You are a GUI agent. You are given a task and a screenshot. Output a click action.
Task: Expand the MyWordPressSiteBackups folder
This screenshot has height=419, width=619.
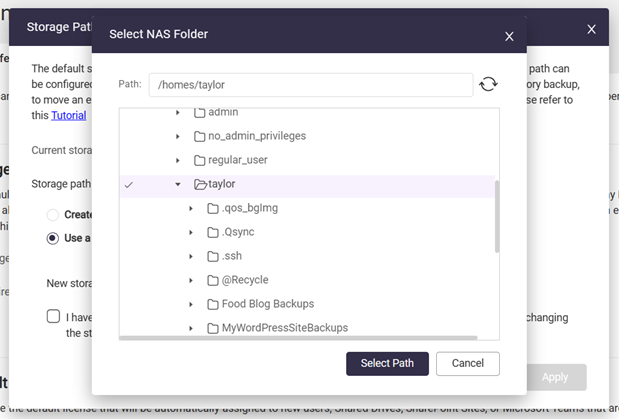pyautogui.click(x=191, y=328)
